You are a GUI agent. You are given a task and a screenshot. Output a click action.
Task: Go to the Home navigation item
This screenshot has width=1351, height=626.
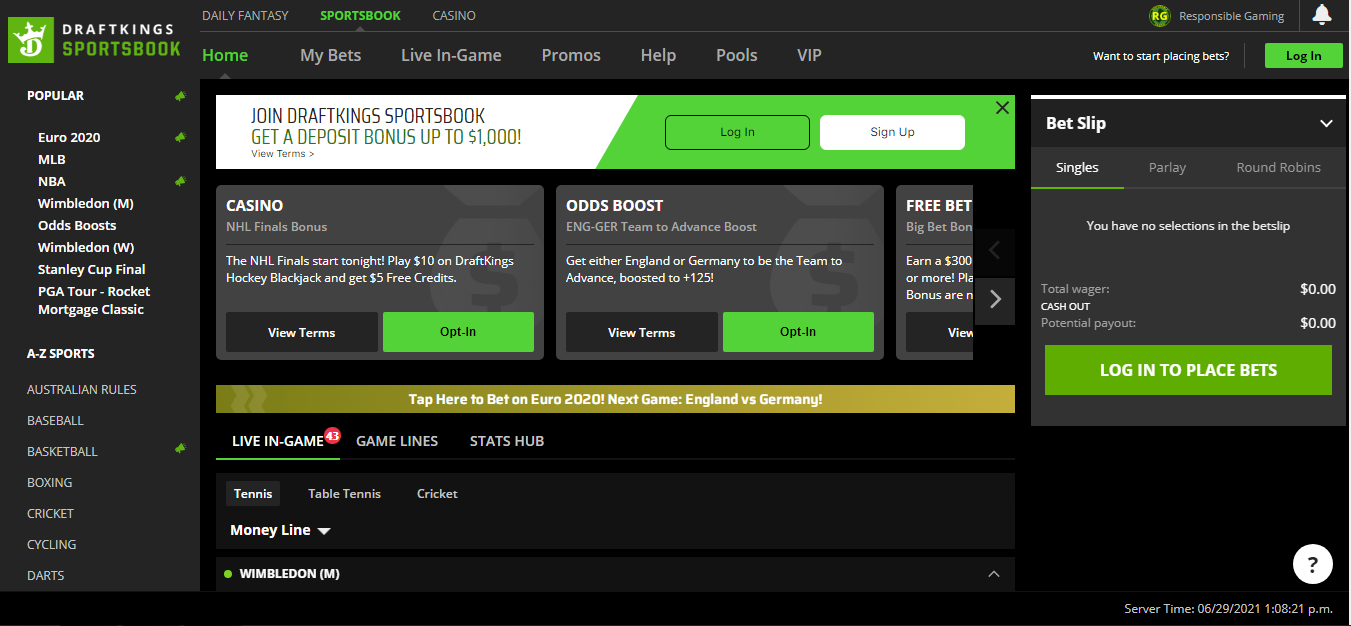coord(225,55)
